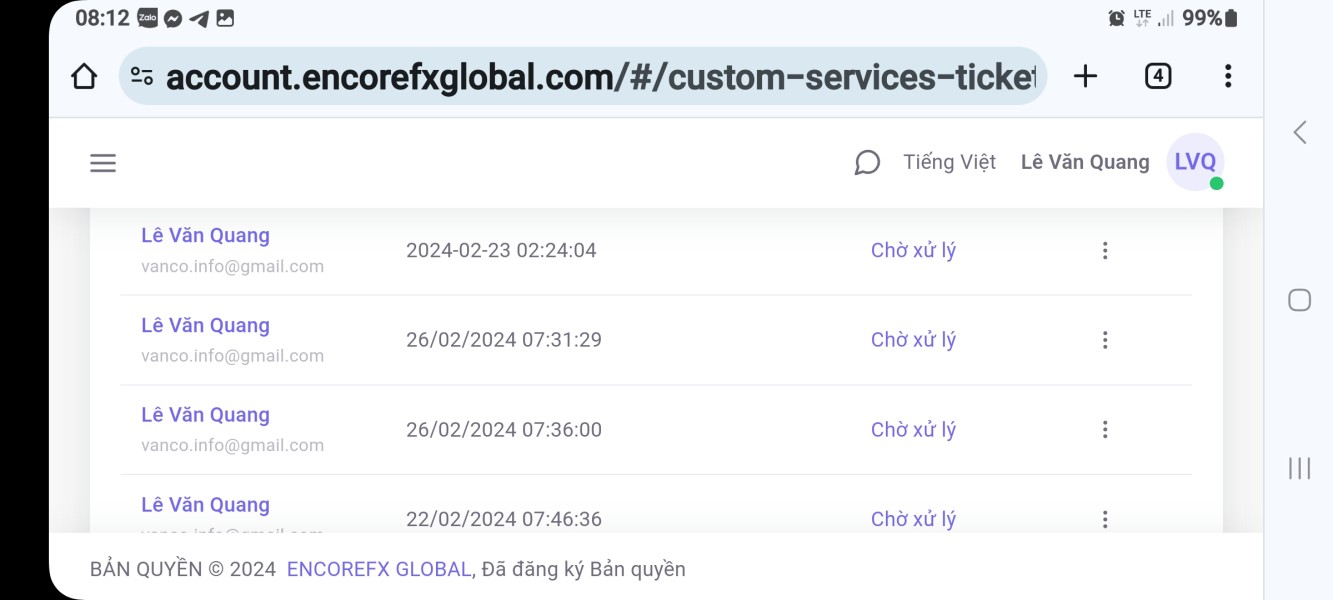Screen dimensions: 1333x600
Task: Click timestamp 26/02/2024 07:31:29
Action: point(504,340)
